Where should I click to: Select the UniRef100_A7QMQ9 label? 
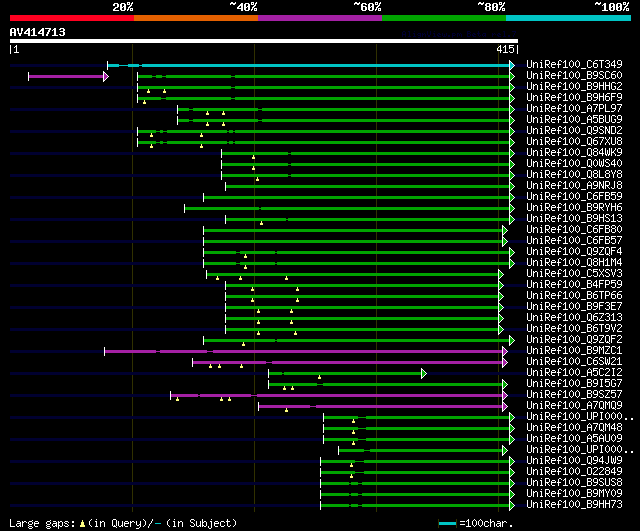click(574, 406)
